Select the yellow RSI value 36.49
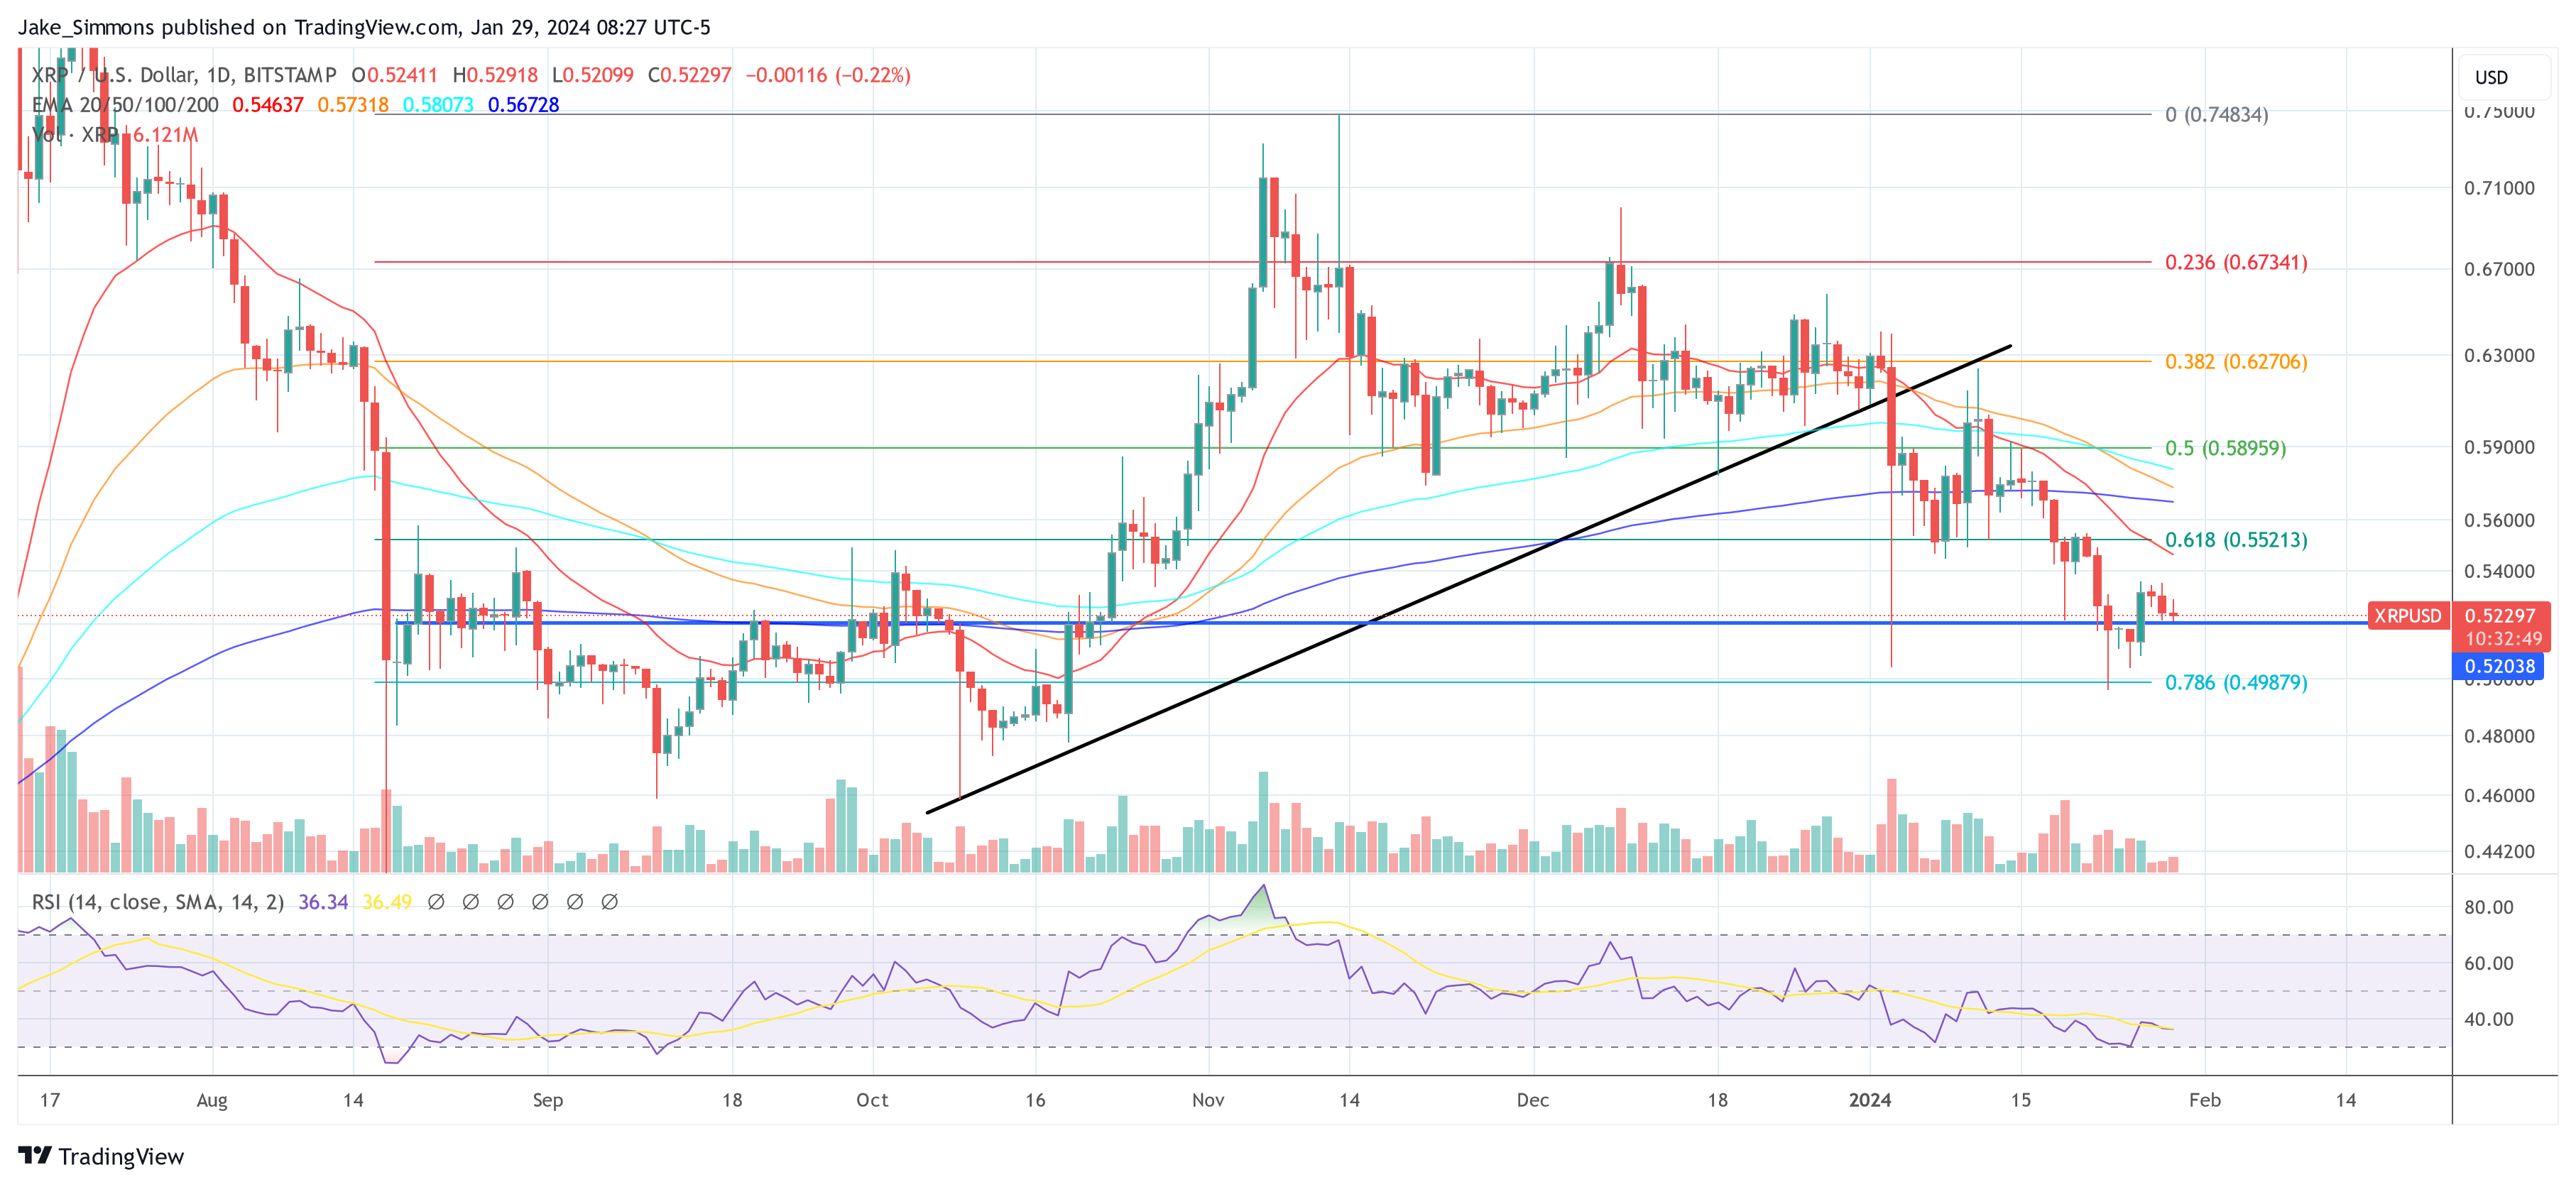 pos(387,902)
